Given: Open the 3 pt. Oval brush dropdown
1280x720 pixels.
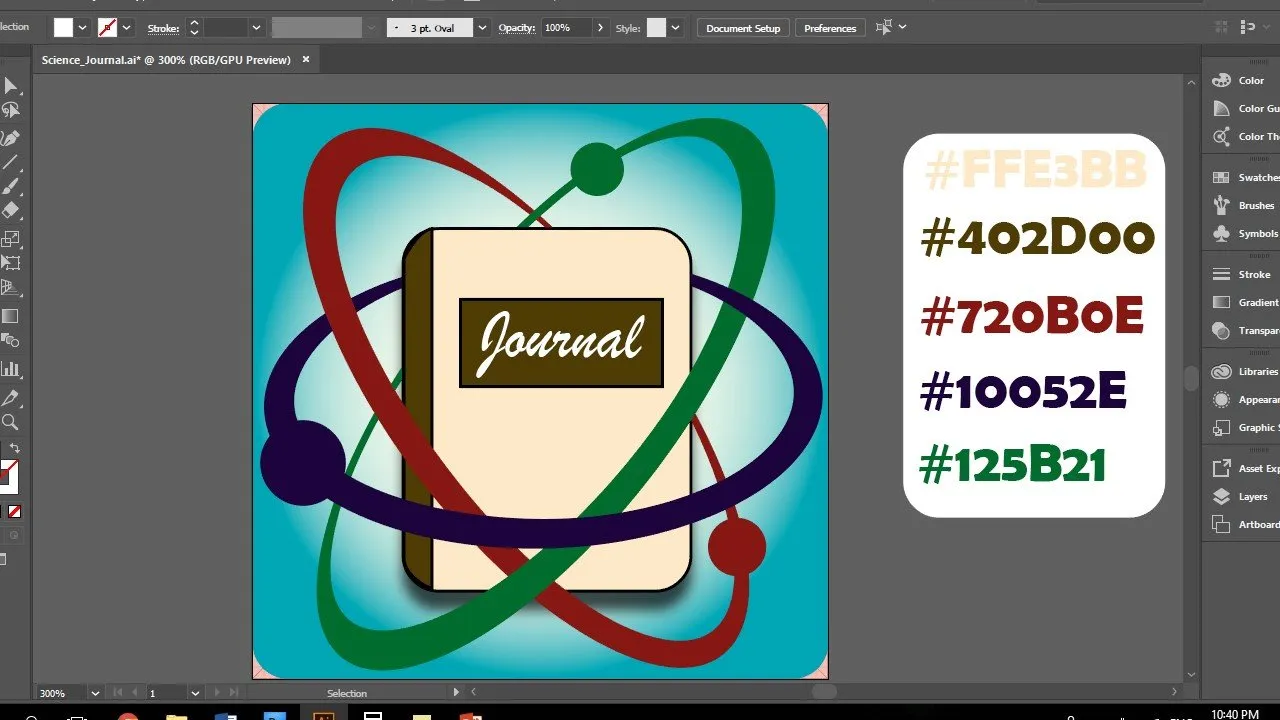Looking at the screenshot, I should click(483, 28).
